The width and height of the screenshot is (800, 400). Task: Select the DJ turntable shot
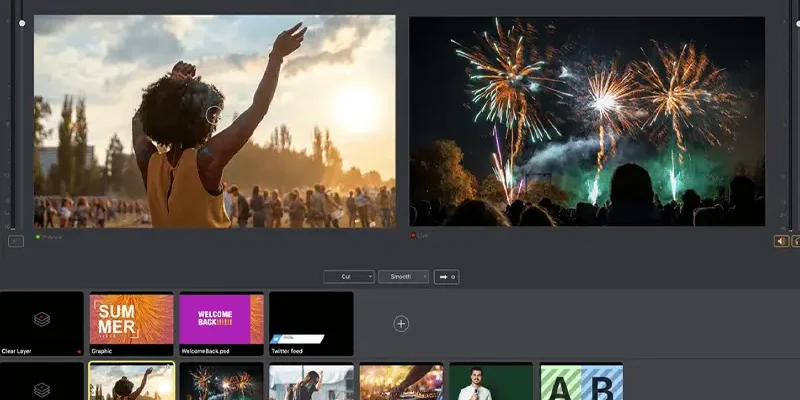coord(401,382)
